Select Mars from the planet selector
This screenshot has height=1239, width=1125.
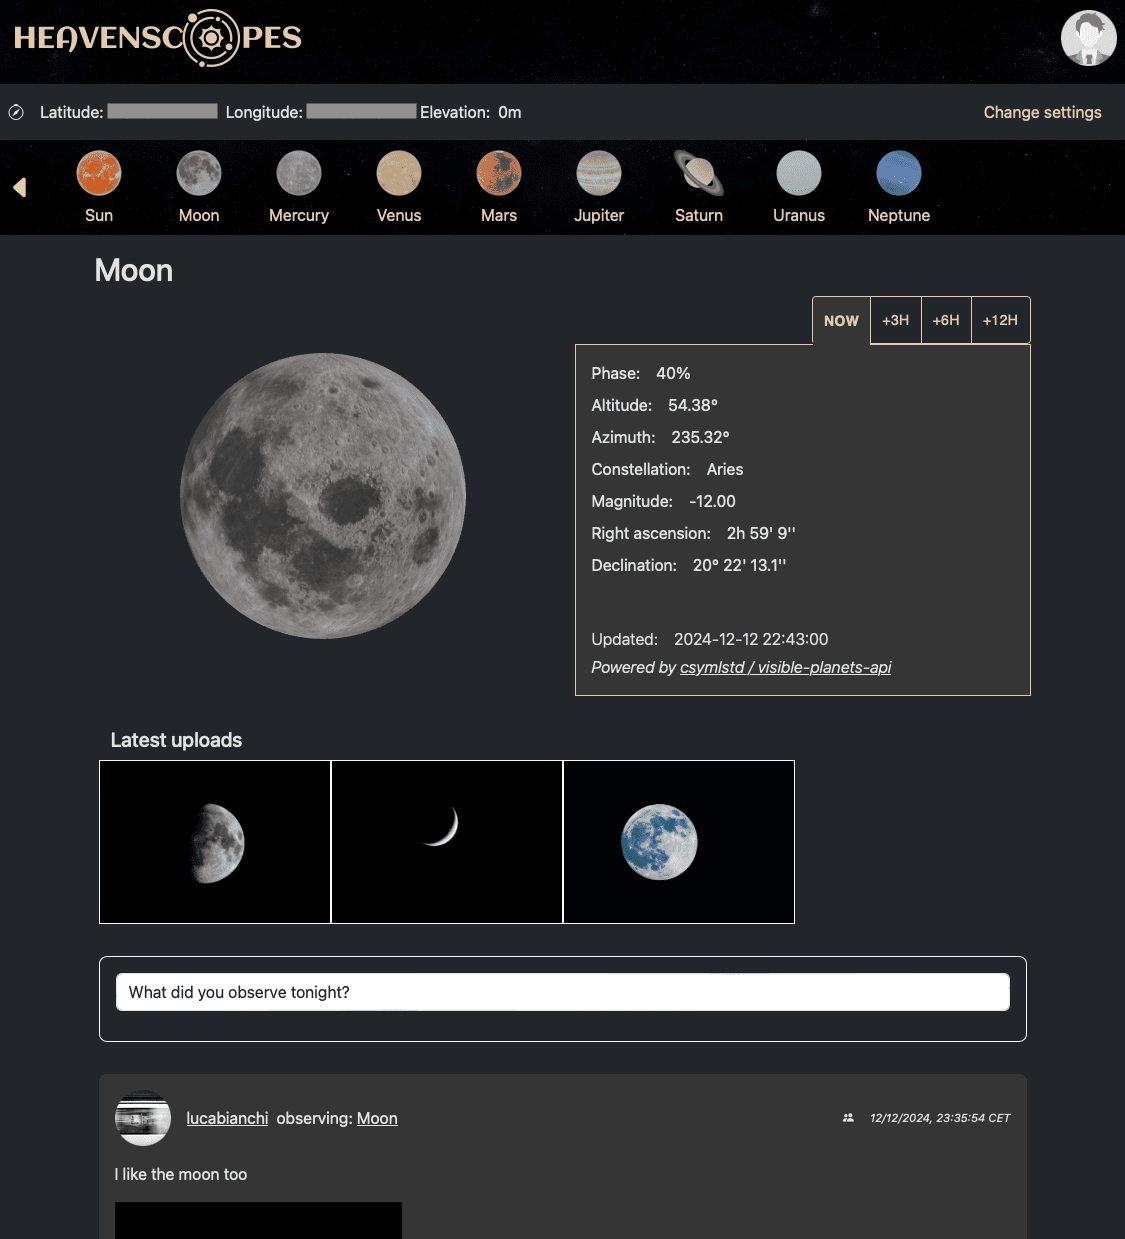498,186
